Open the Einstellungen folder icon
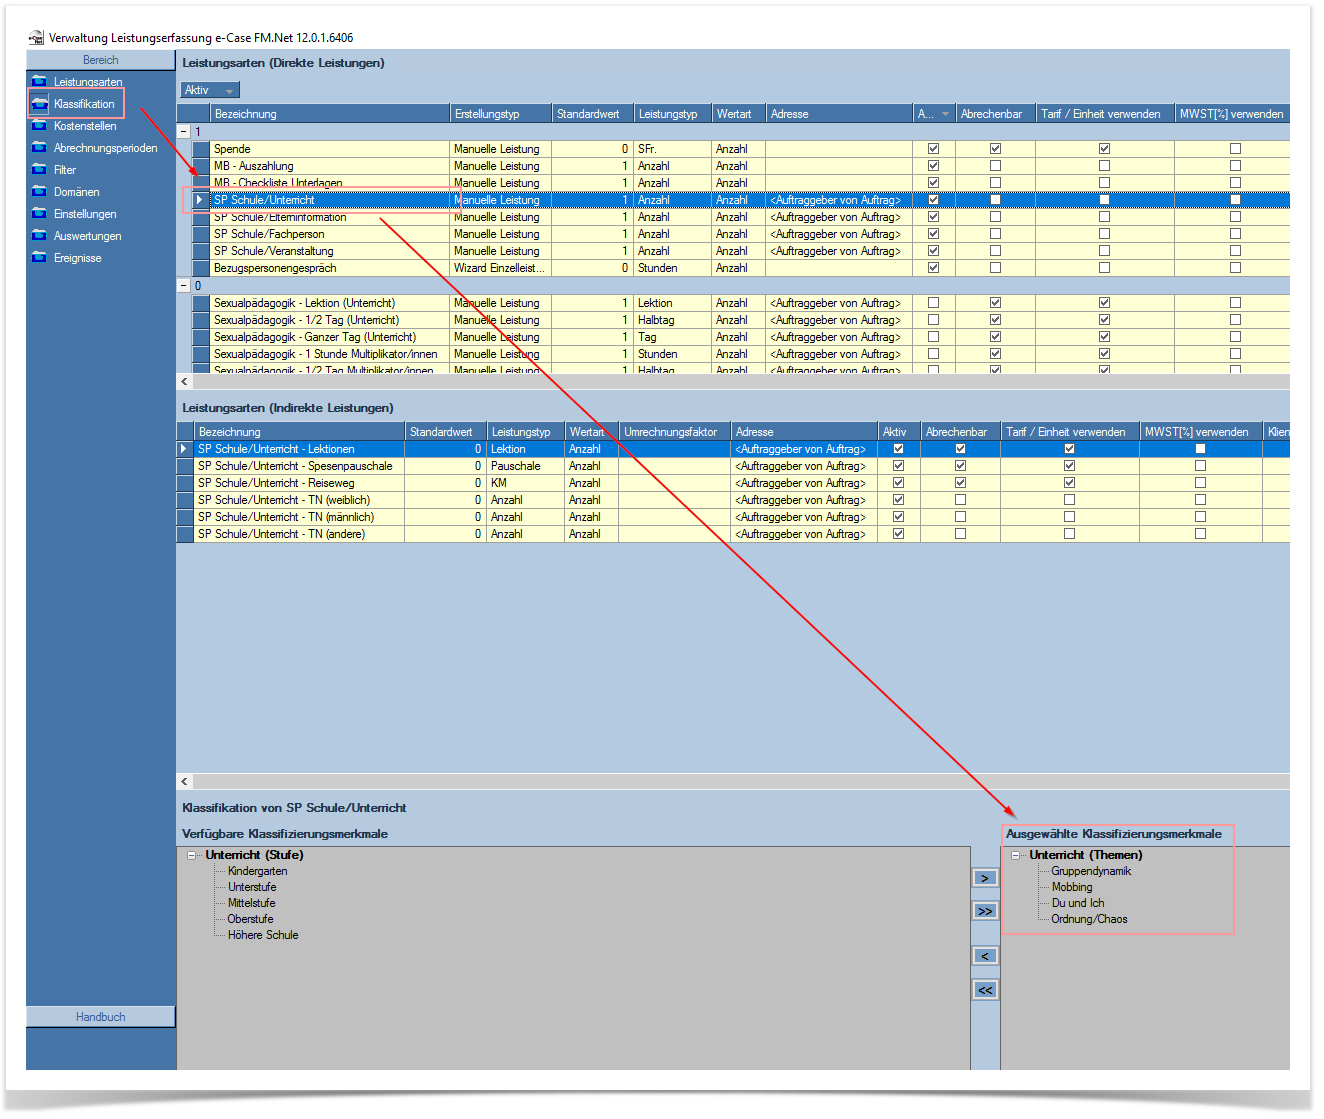The image size is (1324, 1119). point(39,213)
